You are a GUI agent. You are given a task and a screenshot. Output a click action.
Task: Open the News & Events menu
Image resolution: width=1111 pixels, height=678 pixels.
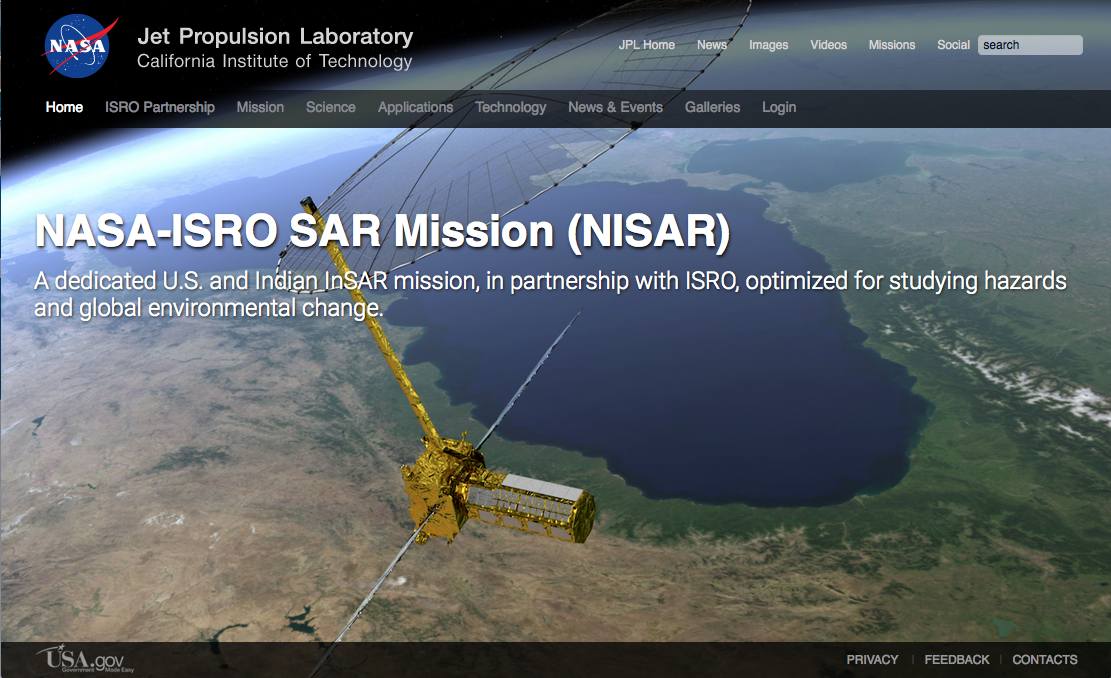[615, 107]
